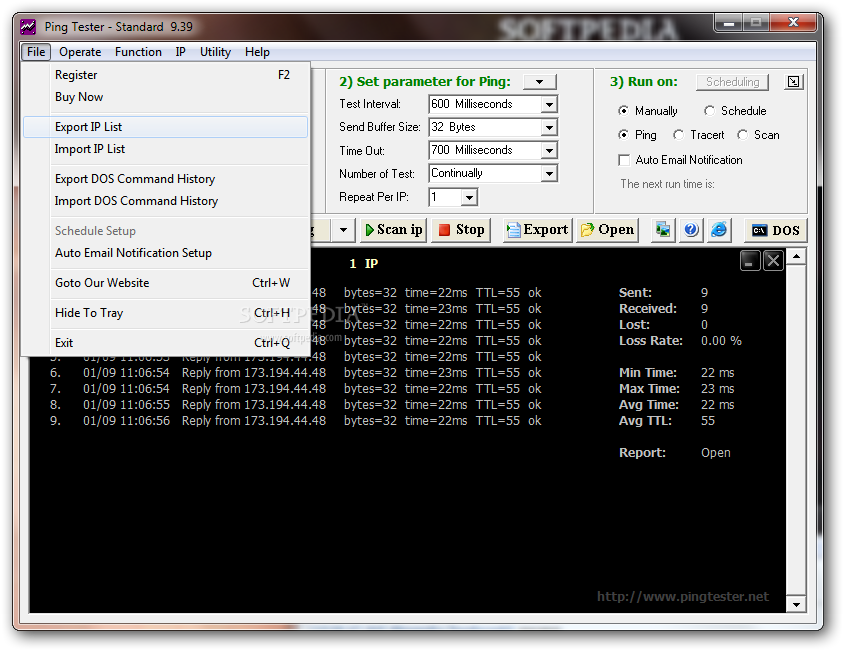Click the Loss Rate 0.00 % value
Image resolution: width=844 pixels, height=651 pixels.
coord(721,341)
